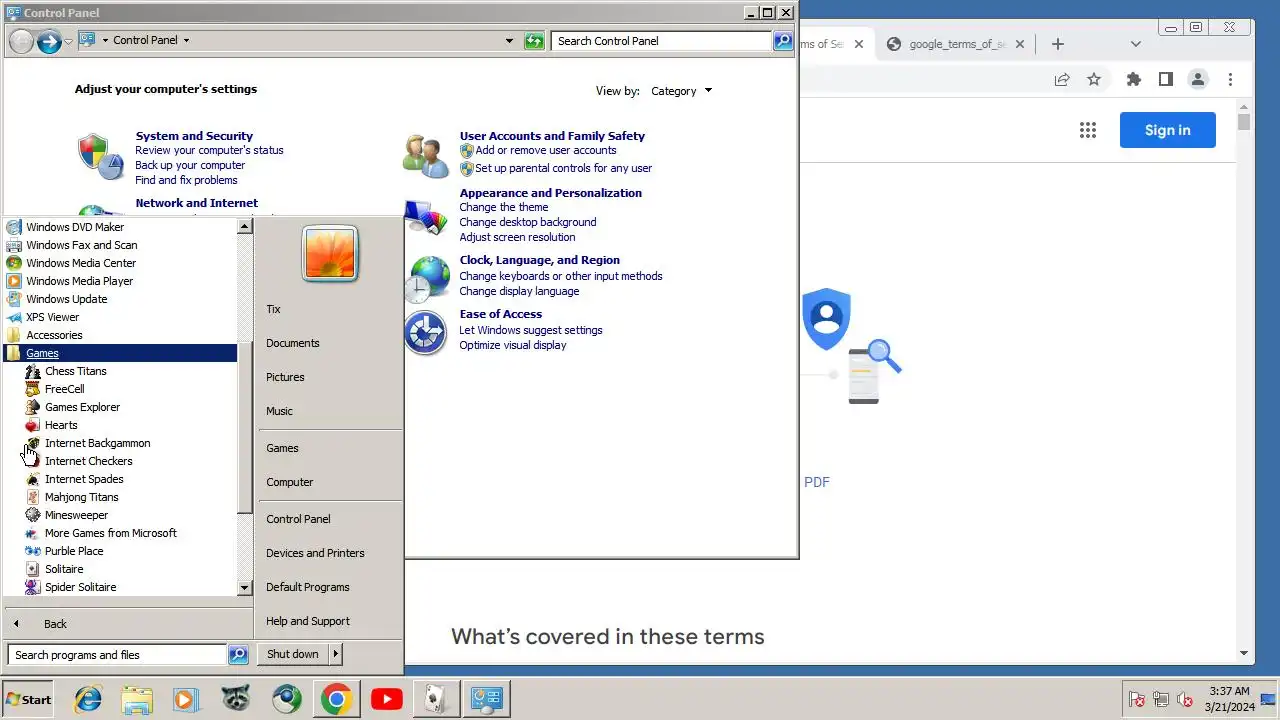The width and height of the screenshot is (1280, 720).
Task: Start Hearts game icon
Action: click(33, 425)
